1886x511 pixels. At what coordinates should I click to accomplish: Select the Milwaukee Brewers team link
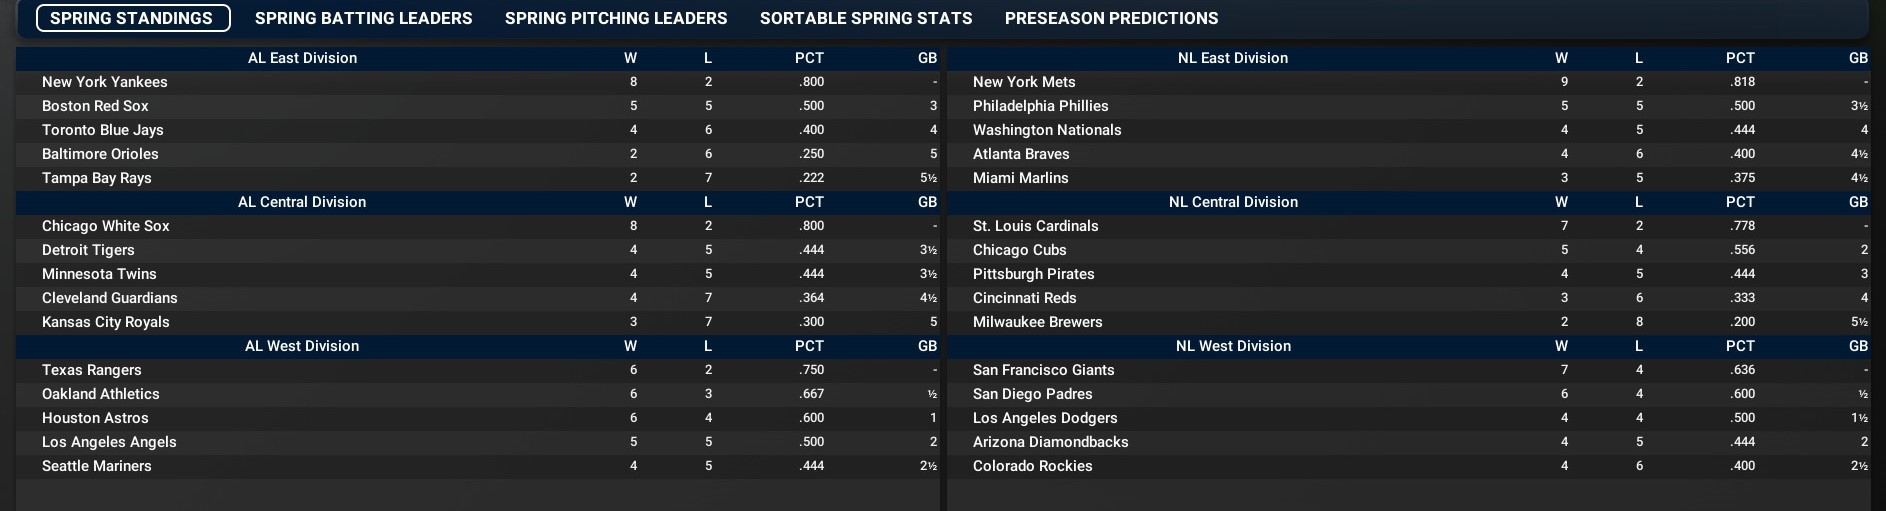1037,322
